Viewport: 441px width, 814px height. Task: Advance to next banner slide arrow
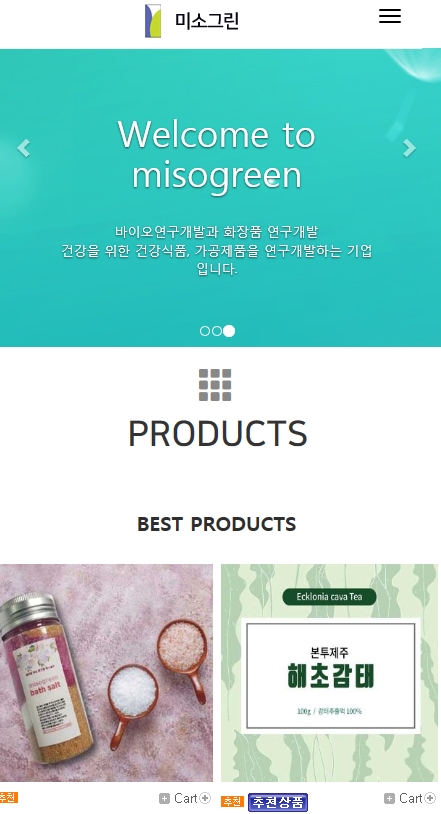409,148
